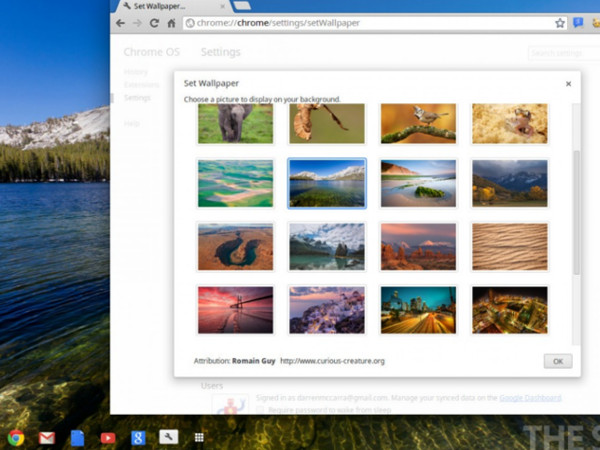Choose the bird on branch wallpaper
This screenshot has height=450, width=600.
418,124
